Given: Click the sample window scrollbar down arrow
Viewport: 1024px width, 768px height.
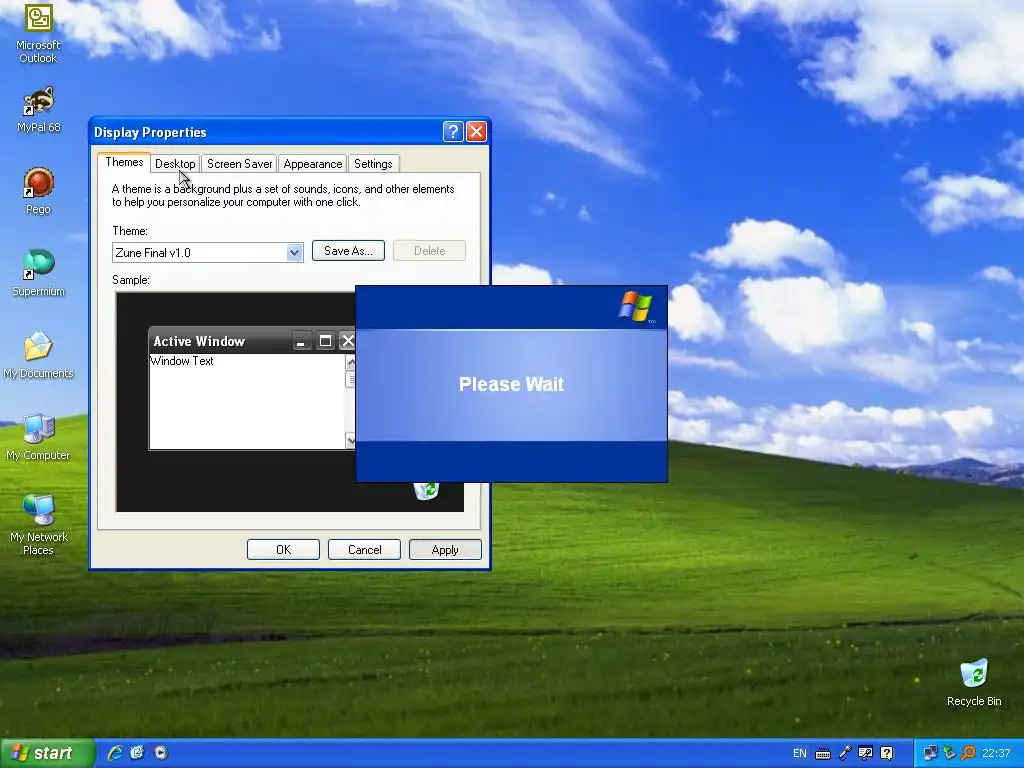Looking at the screenshot, I should pyautogui.click(x=351, y=440).
